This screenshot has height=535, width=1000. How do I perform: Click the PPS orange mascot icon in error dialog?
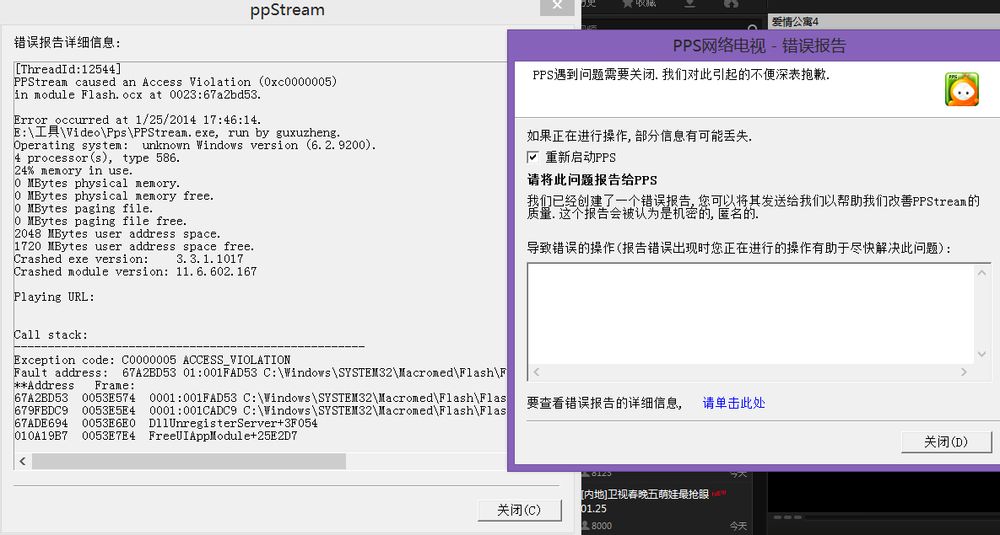coord(962,89)
